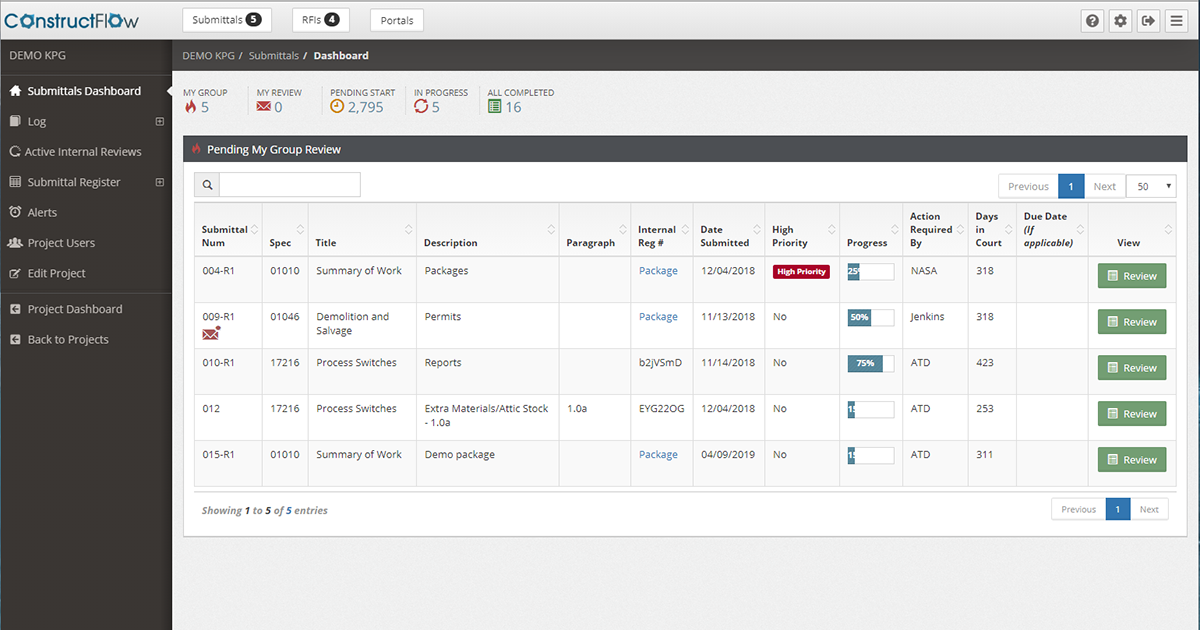Viewport: 1200px width, 630px height.
Task: Expand the Log sidebar item
Action: [x=159, y=122]
